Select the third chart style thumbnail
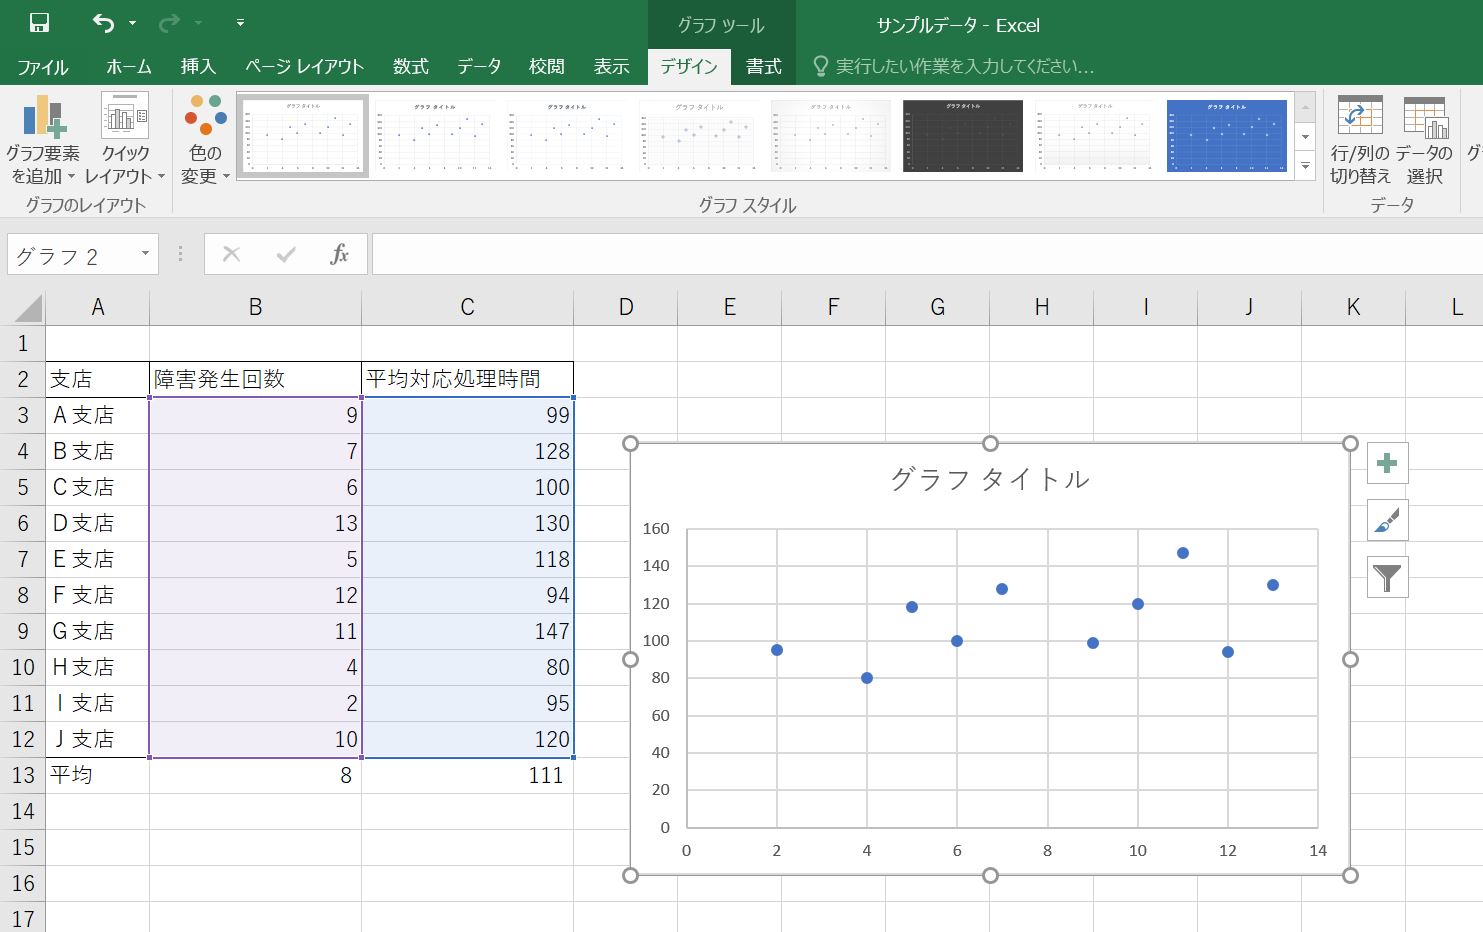The image size is (1483, 932). (x=567, y=136)
